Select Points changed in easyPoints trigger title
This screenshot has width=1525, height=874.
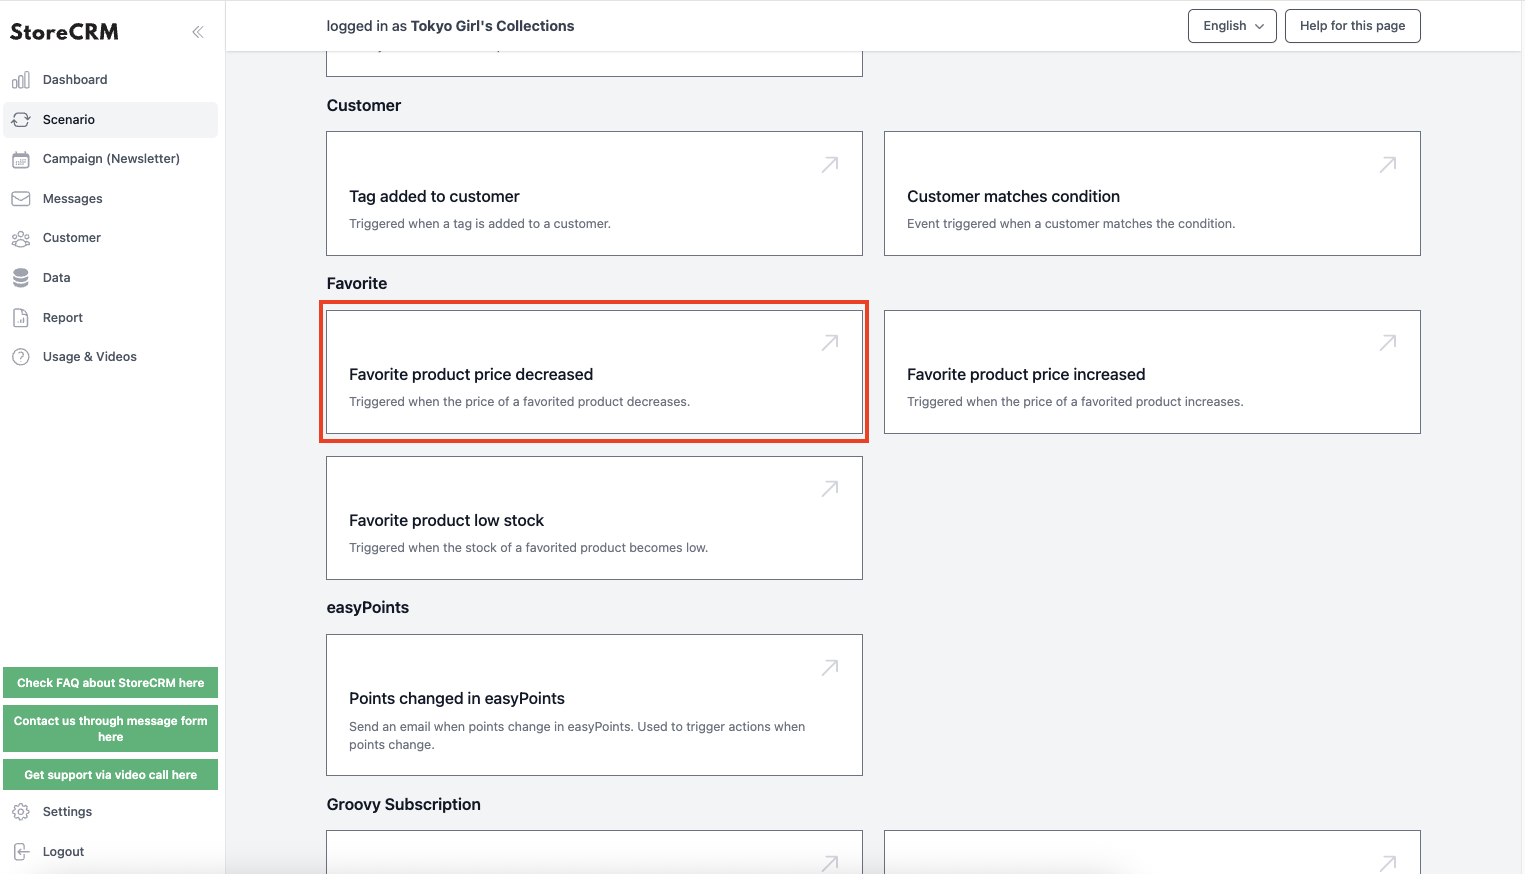pos(457,699)
